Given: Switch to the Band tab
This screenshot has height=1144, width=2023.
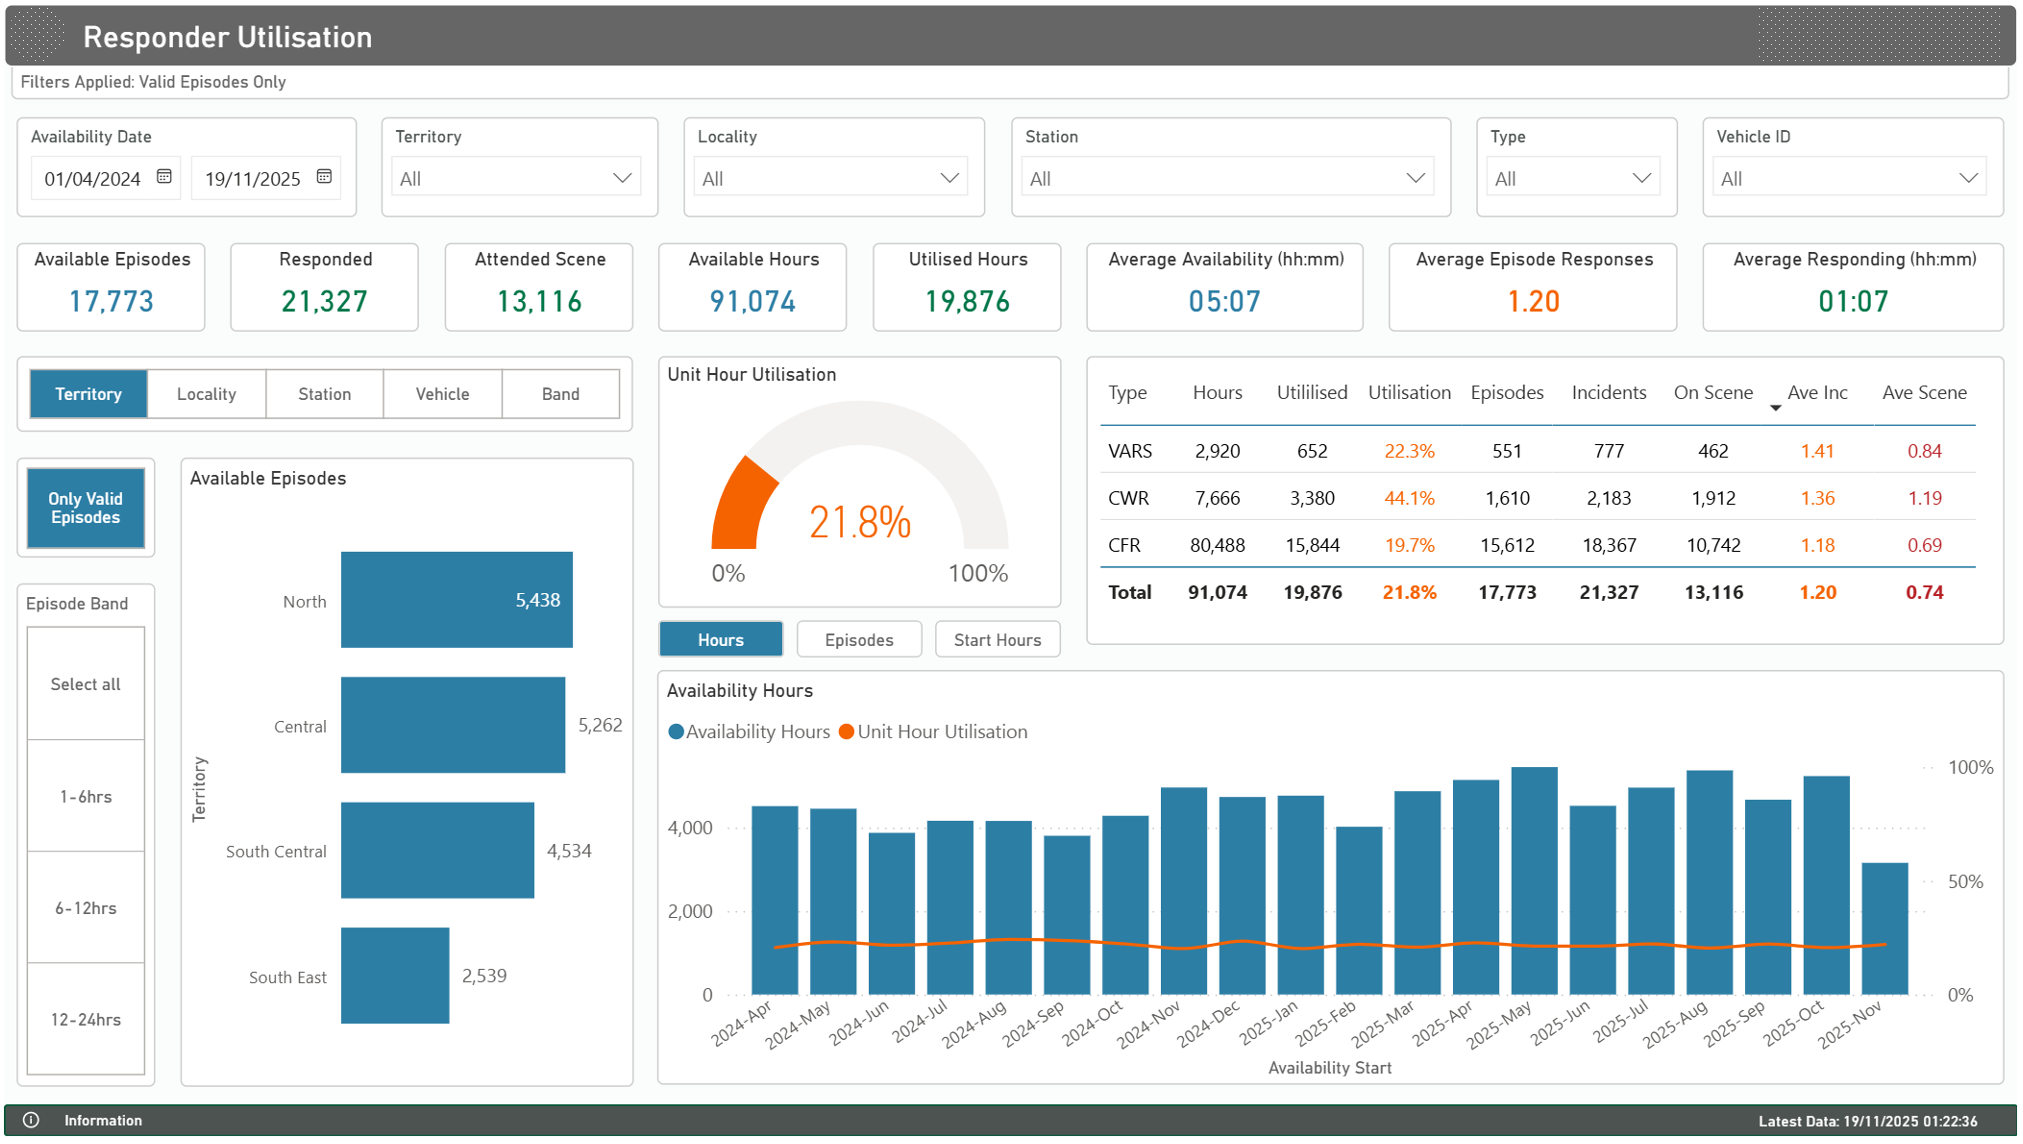Looking at the screenshot, I should point(560,393).
